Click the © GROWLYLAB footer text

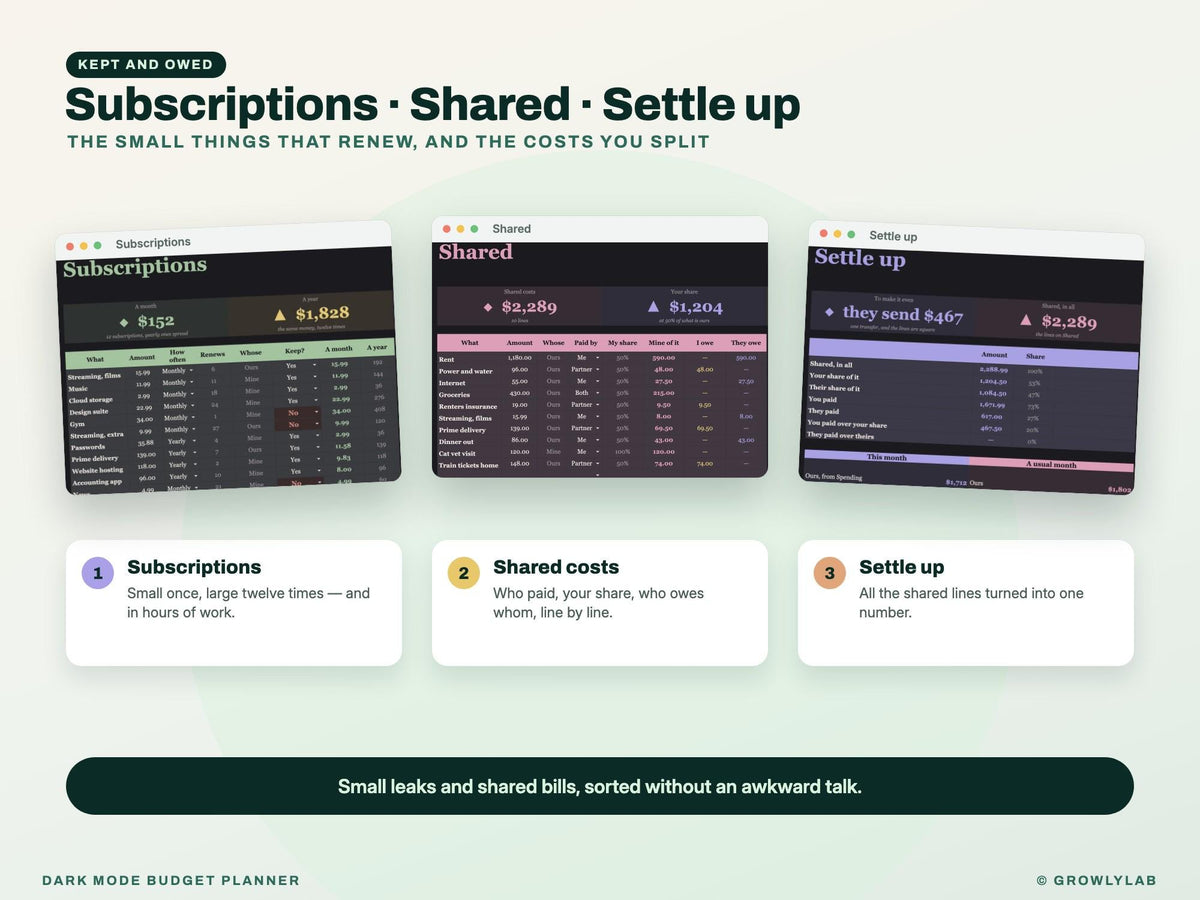pyautogui.click(x=1097, y=881)
